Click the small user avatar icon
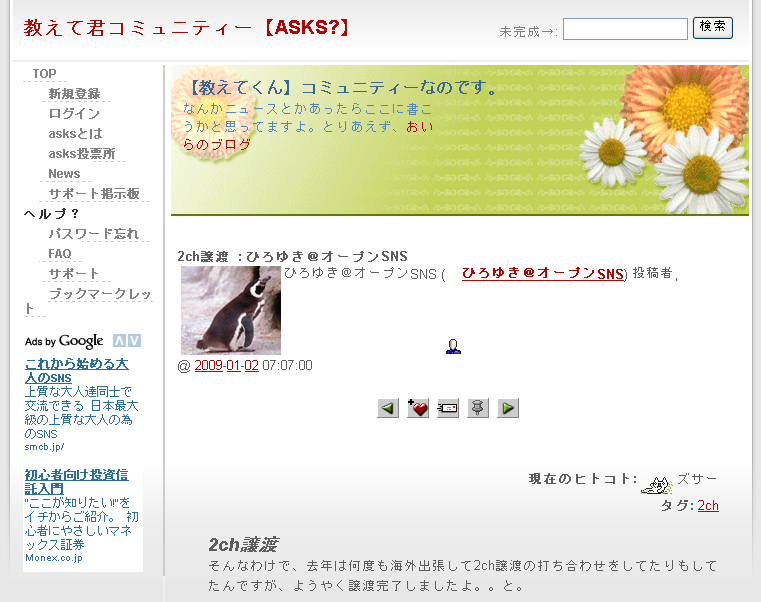The height and width of the screenshot is (602, 761). pos(453,346)
